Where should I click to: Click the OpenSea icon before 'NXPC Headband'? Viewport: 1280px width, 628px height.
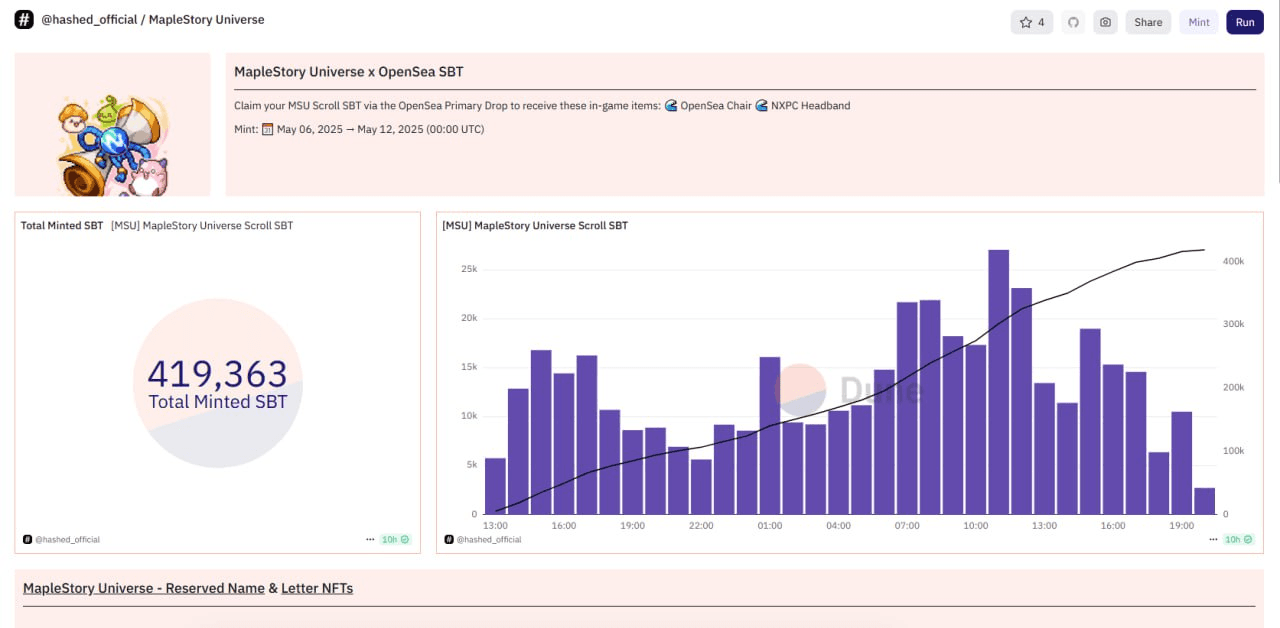point(762,105)
